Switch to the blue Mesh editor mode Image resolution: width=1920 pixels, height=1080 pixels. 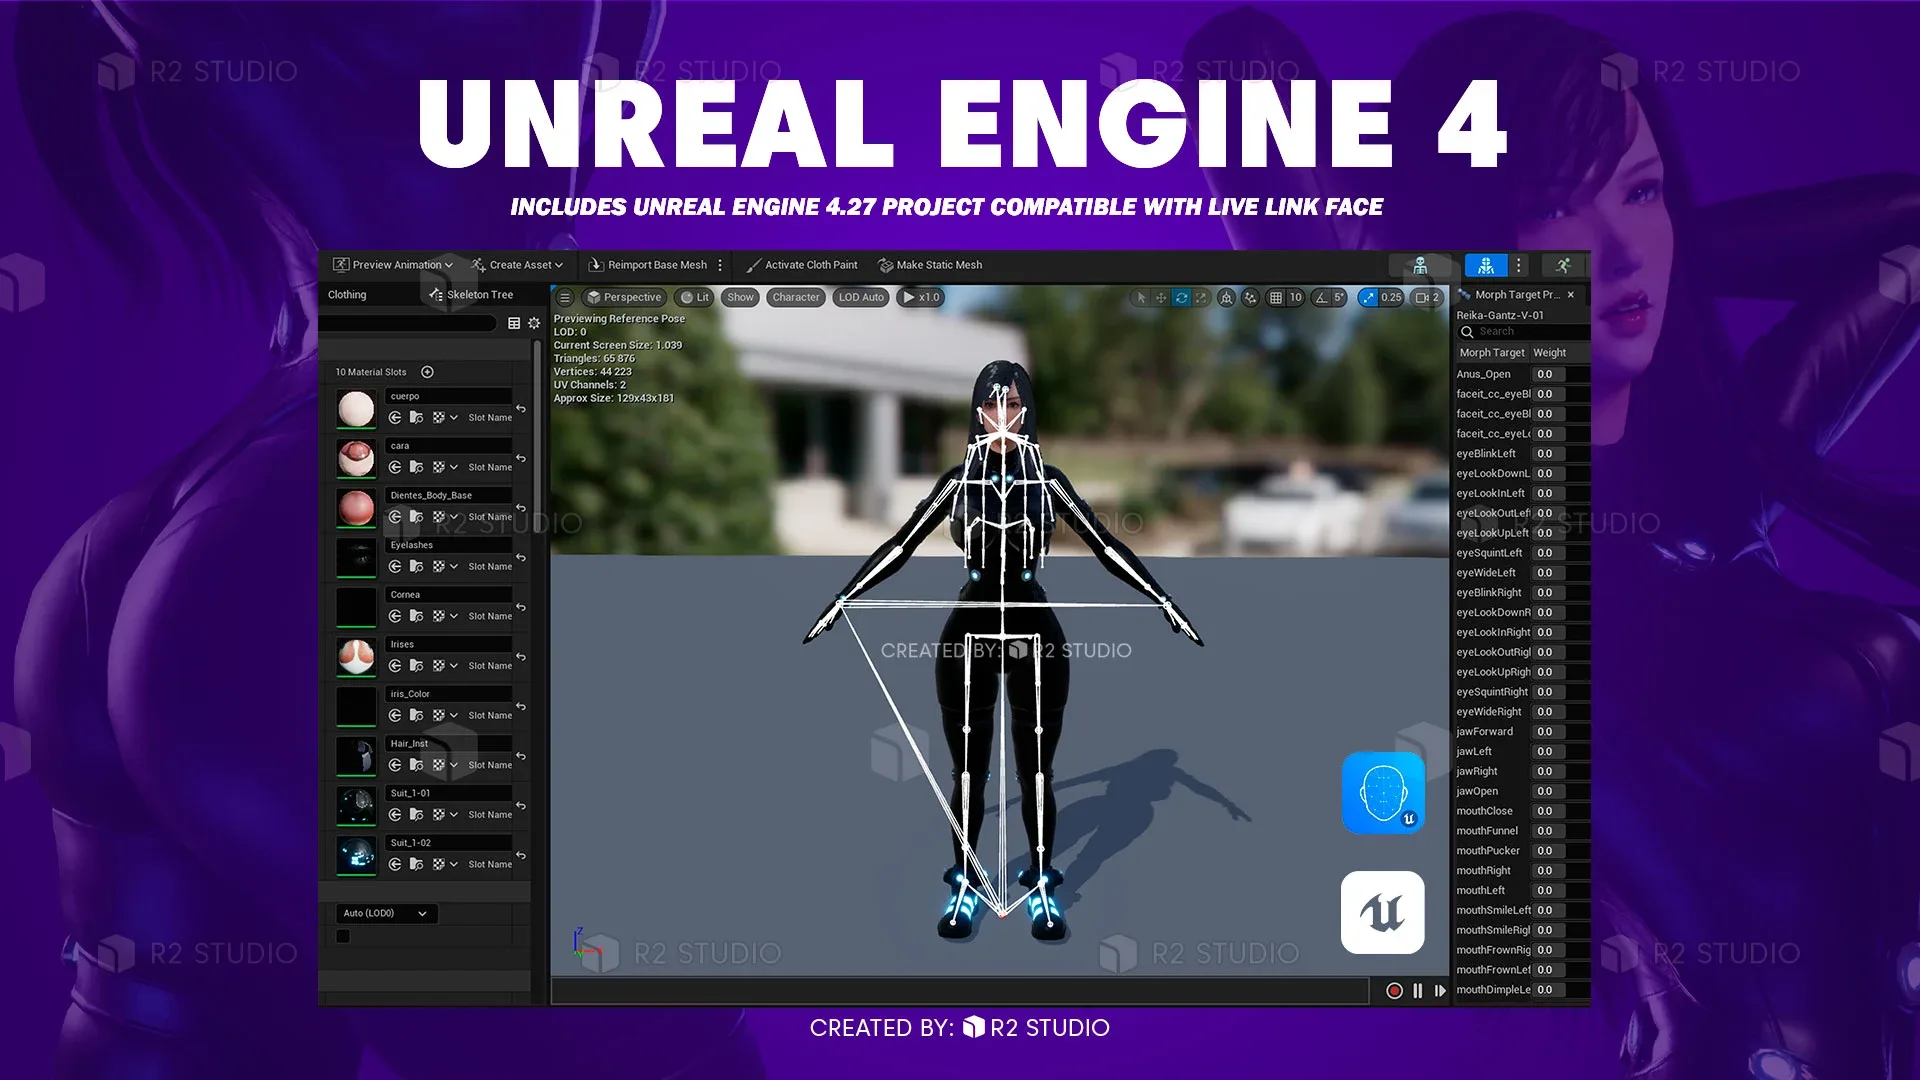tap(1486, 265)
